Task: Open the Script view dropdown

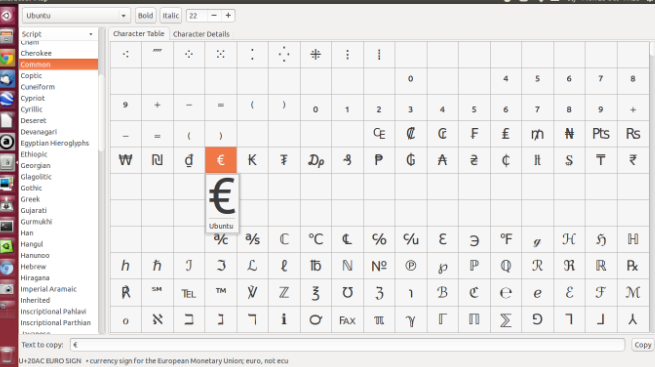Action: (x=58, y=34)
